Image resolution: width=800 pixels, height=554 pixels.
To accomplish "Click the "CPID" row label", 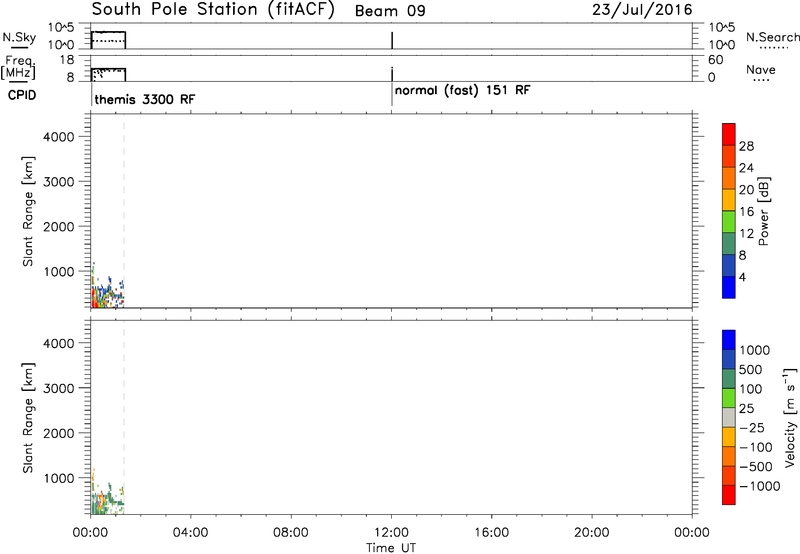I will tap(21, 95).
